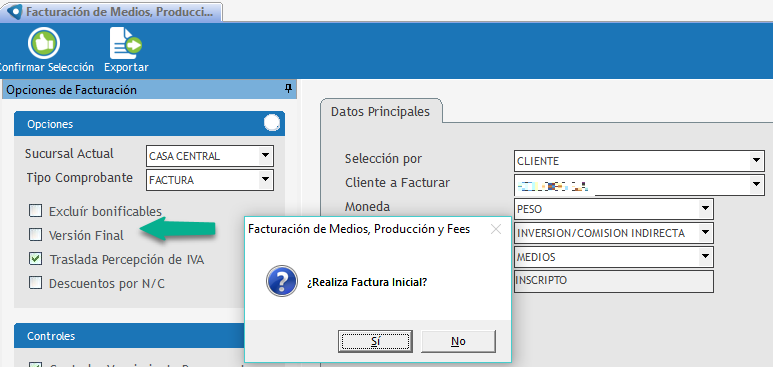773x367 pixels.
Task: Click the application logo icon in window tab
Action: (15, 12)
